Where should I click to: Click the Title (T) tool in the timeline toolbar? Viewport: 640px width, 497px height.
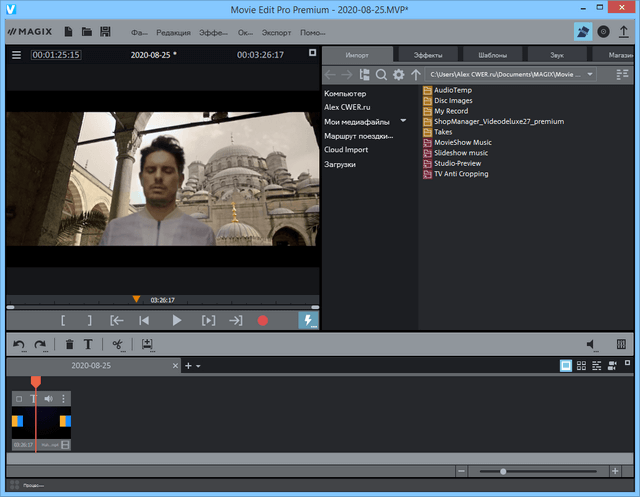pos(88,345)
